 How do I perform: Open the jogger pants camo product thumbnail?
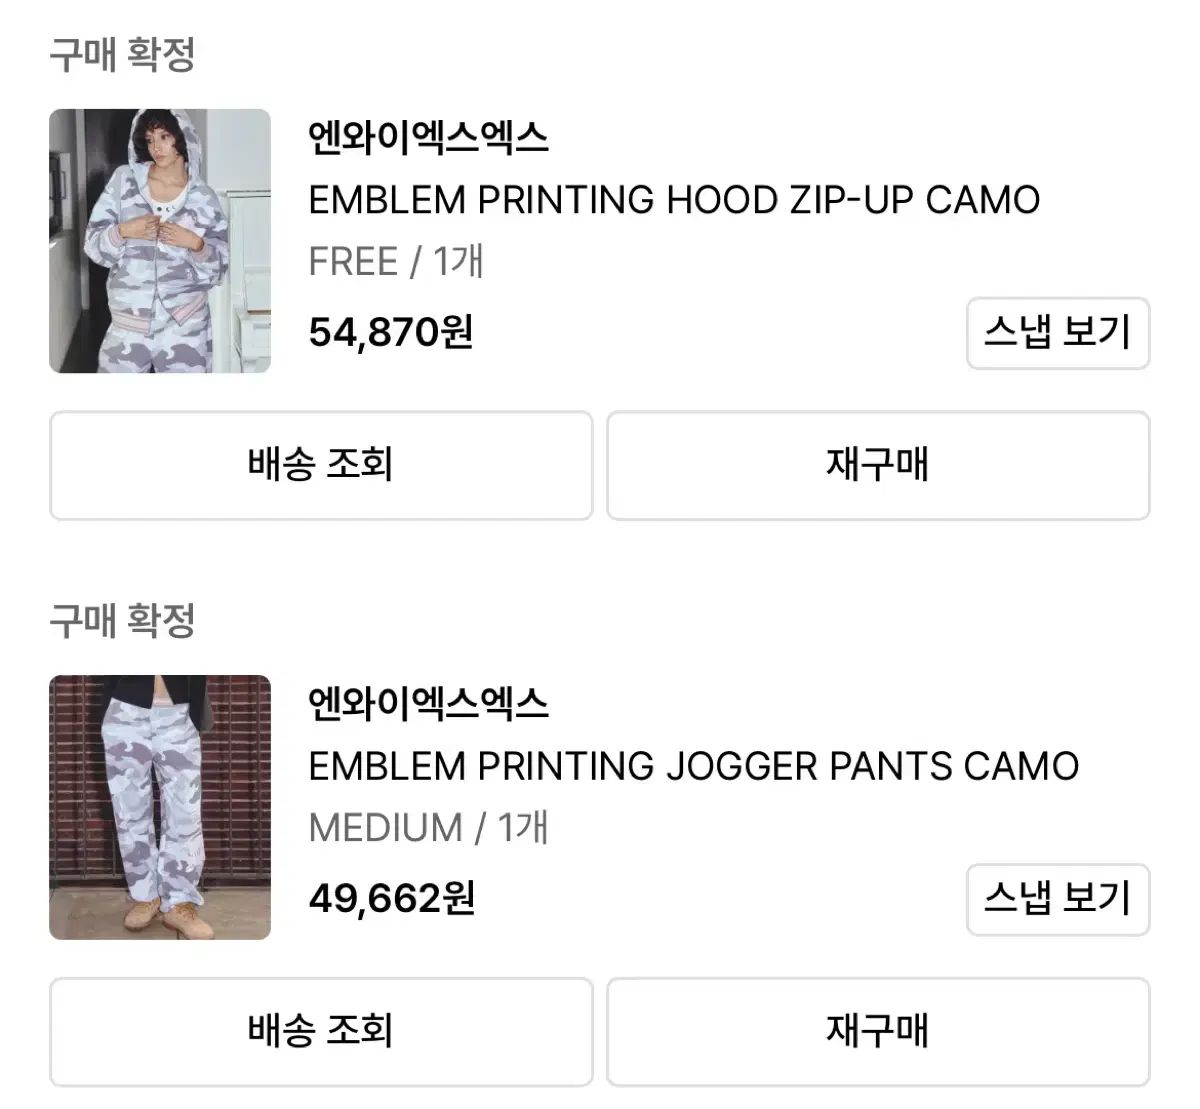160,807
